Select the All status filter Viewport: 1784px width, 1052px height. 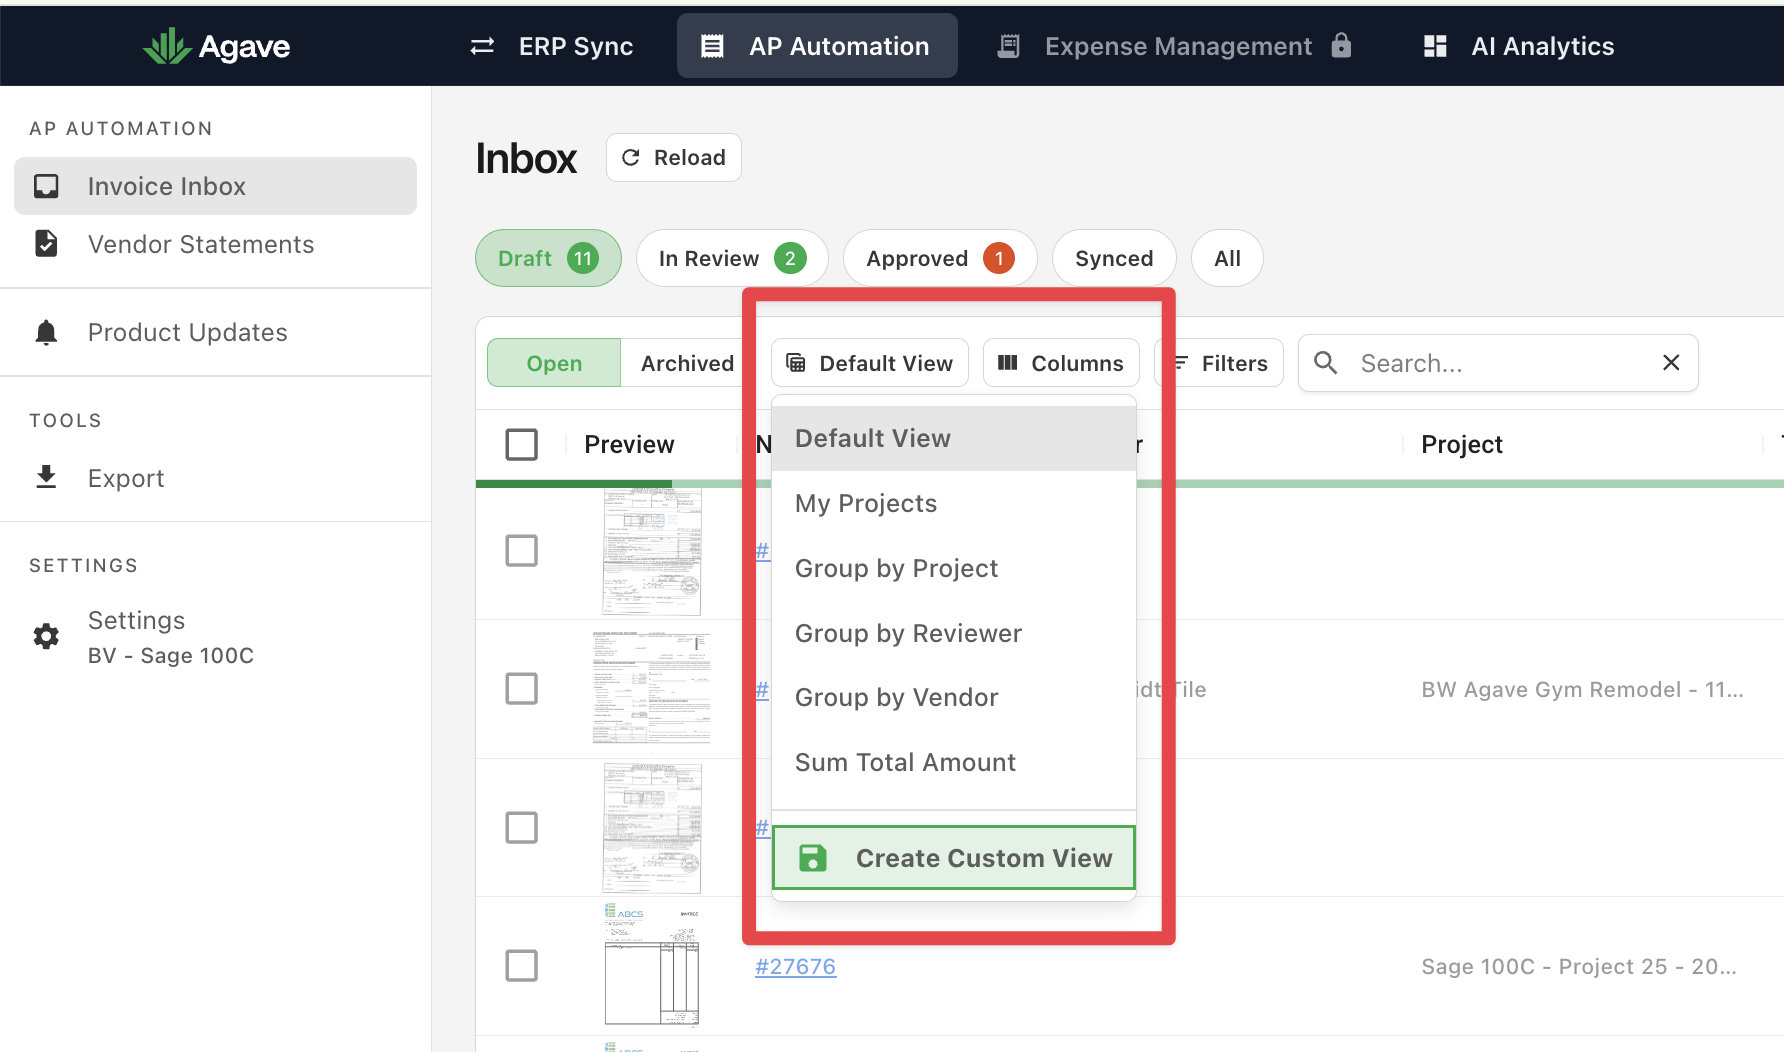(x=1227, y=258)
